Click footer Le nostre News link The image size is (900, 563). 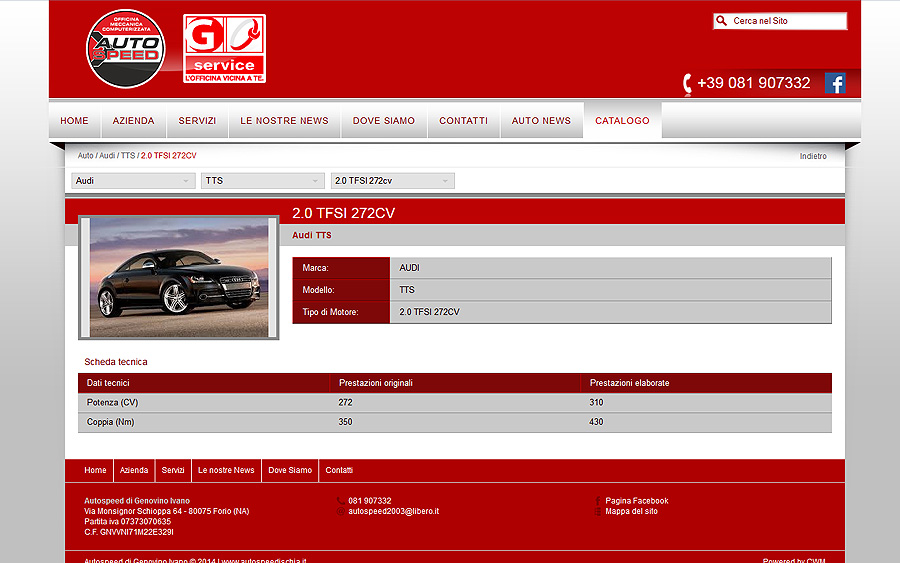[x=226, y=470]
